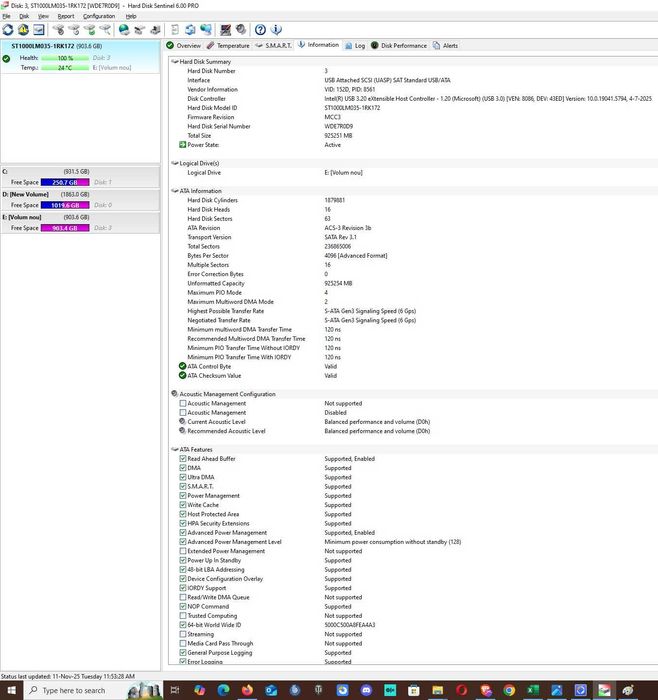The width and height of the screenshot is (658, 700).
Task: Click the speaker toolbar icon
Action: point(241,30)
